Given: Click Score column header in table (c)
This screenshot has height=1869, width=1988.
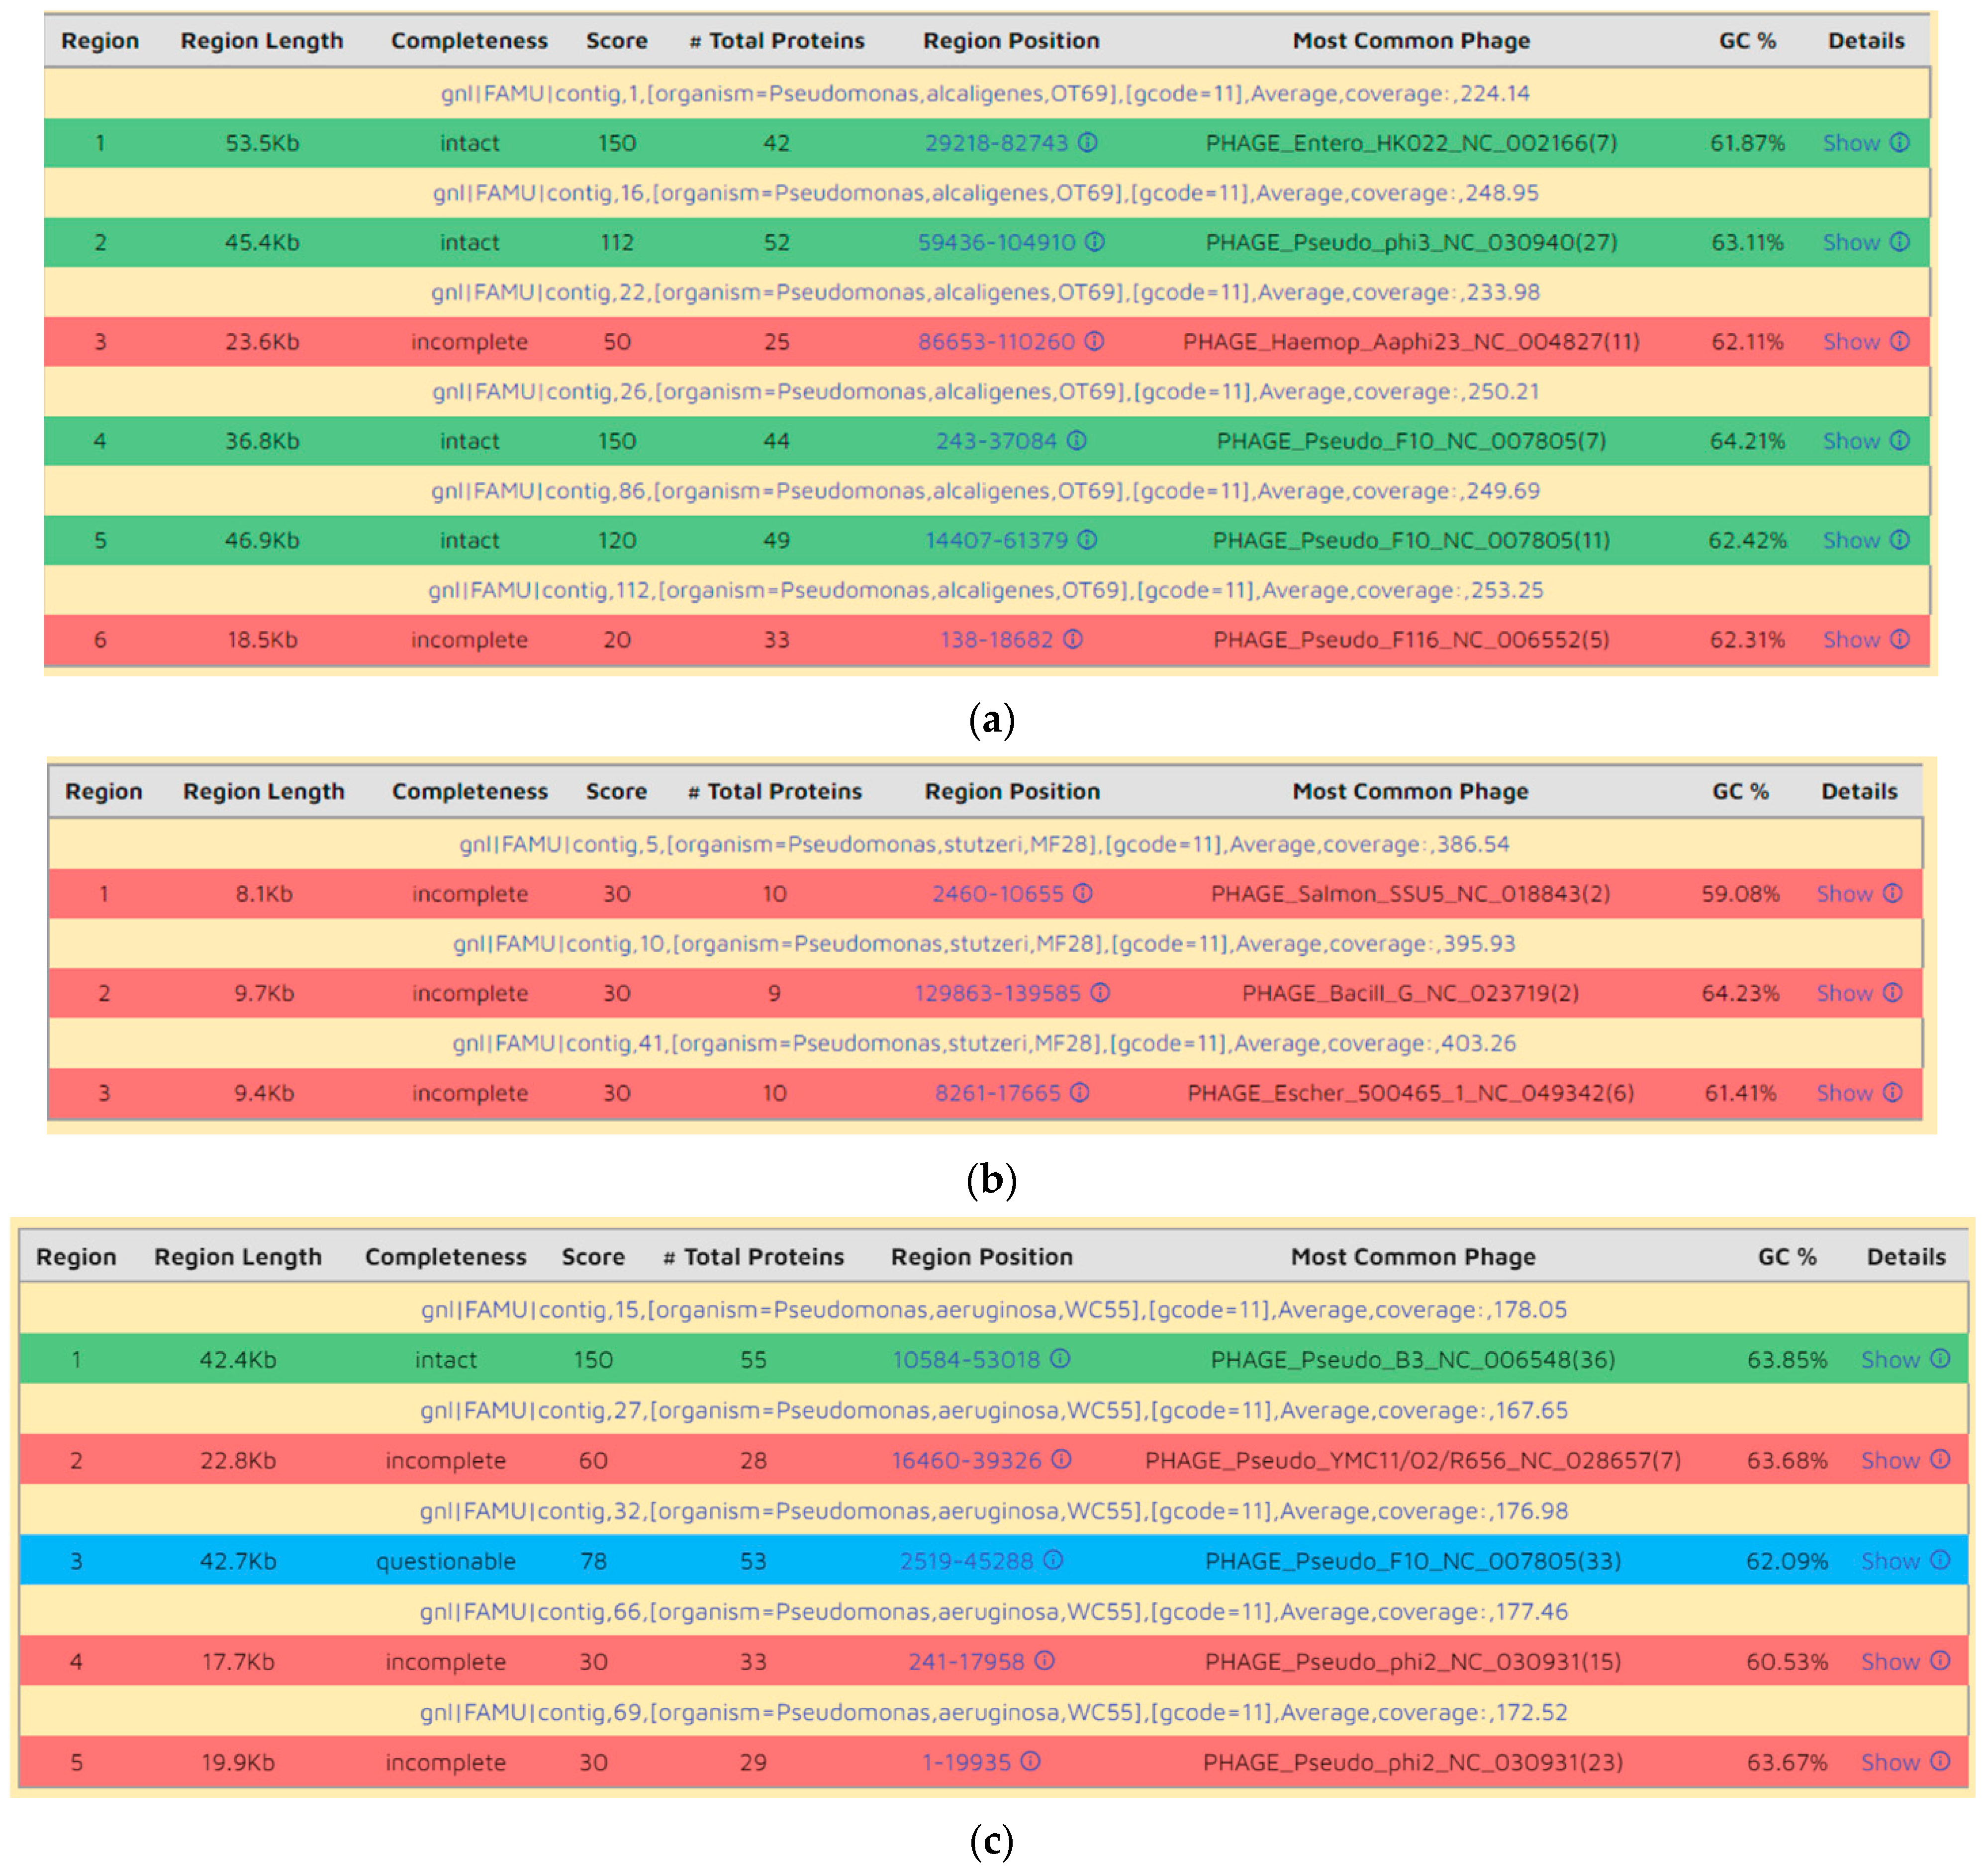Looking at the screenshot, I should pyautogui.click(x=593, y=1257).
